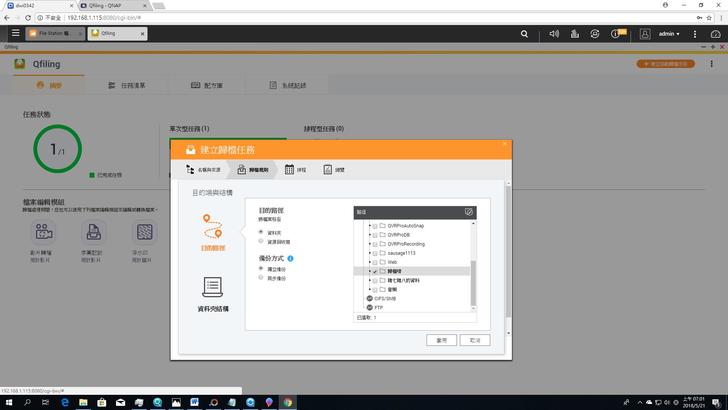Open QTS search magnifier icon
The image size is (728, 410).
pos(526,33)
